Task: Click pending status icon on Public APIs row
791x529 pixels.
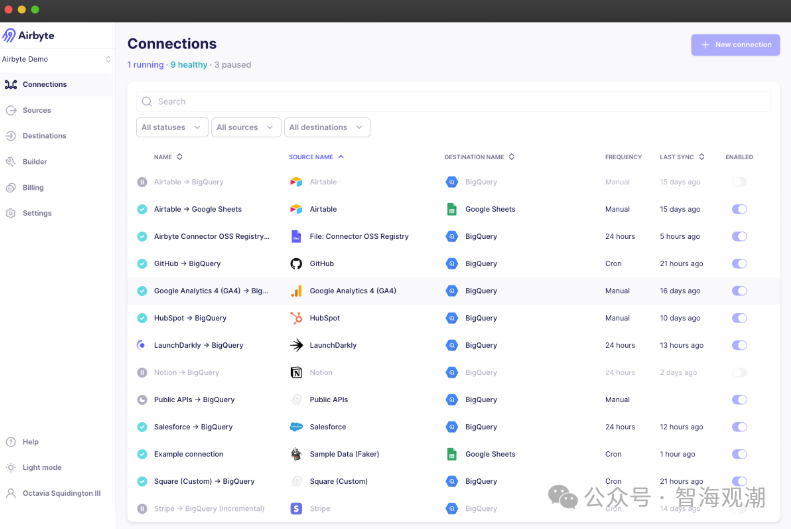Action: (x=142, y=399)
